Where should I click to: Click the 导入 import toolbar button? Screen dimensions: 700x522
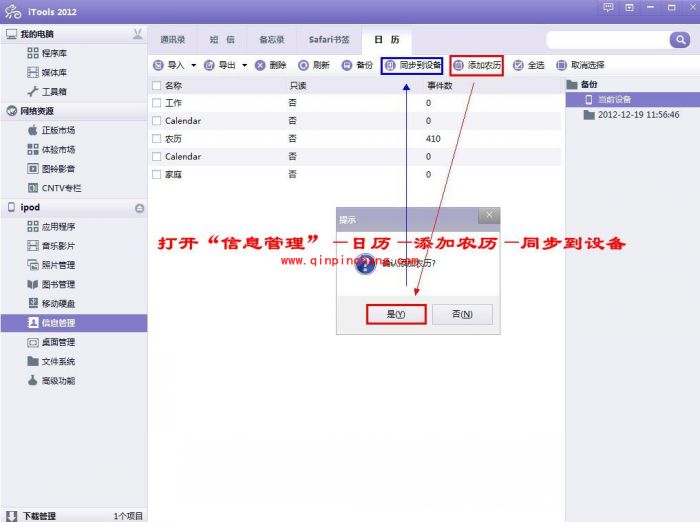(x=169, y=65)
